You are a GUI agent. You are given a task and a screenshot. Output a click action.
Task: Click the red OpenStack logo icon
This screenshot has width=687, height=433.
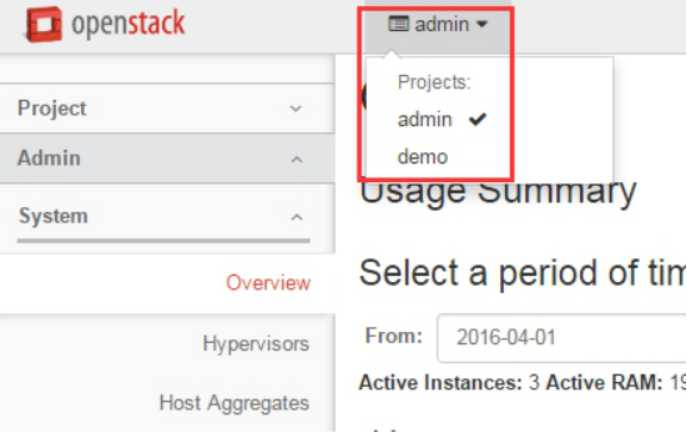tap(43, 25)
